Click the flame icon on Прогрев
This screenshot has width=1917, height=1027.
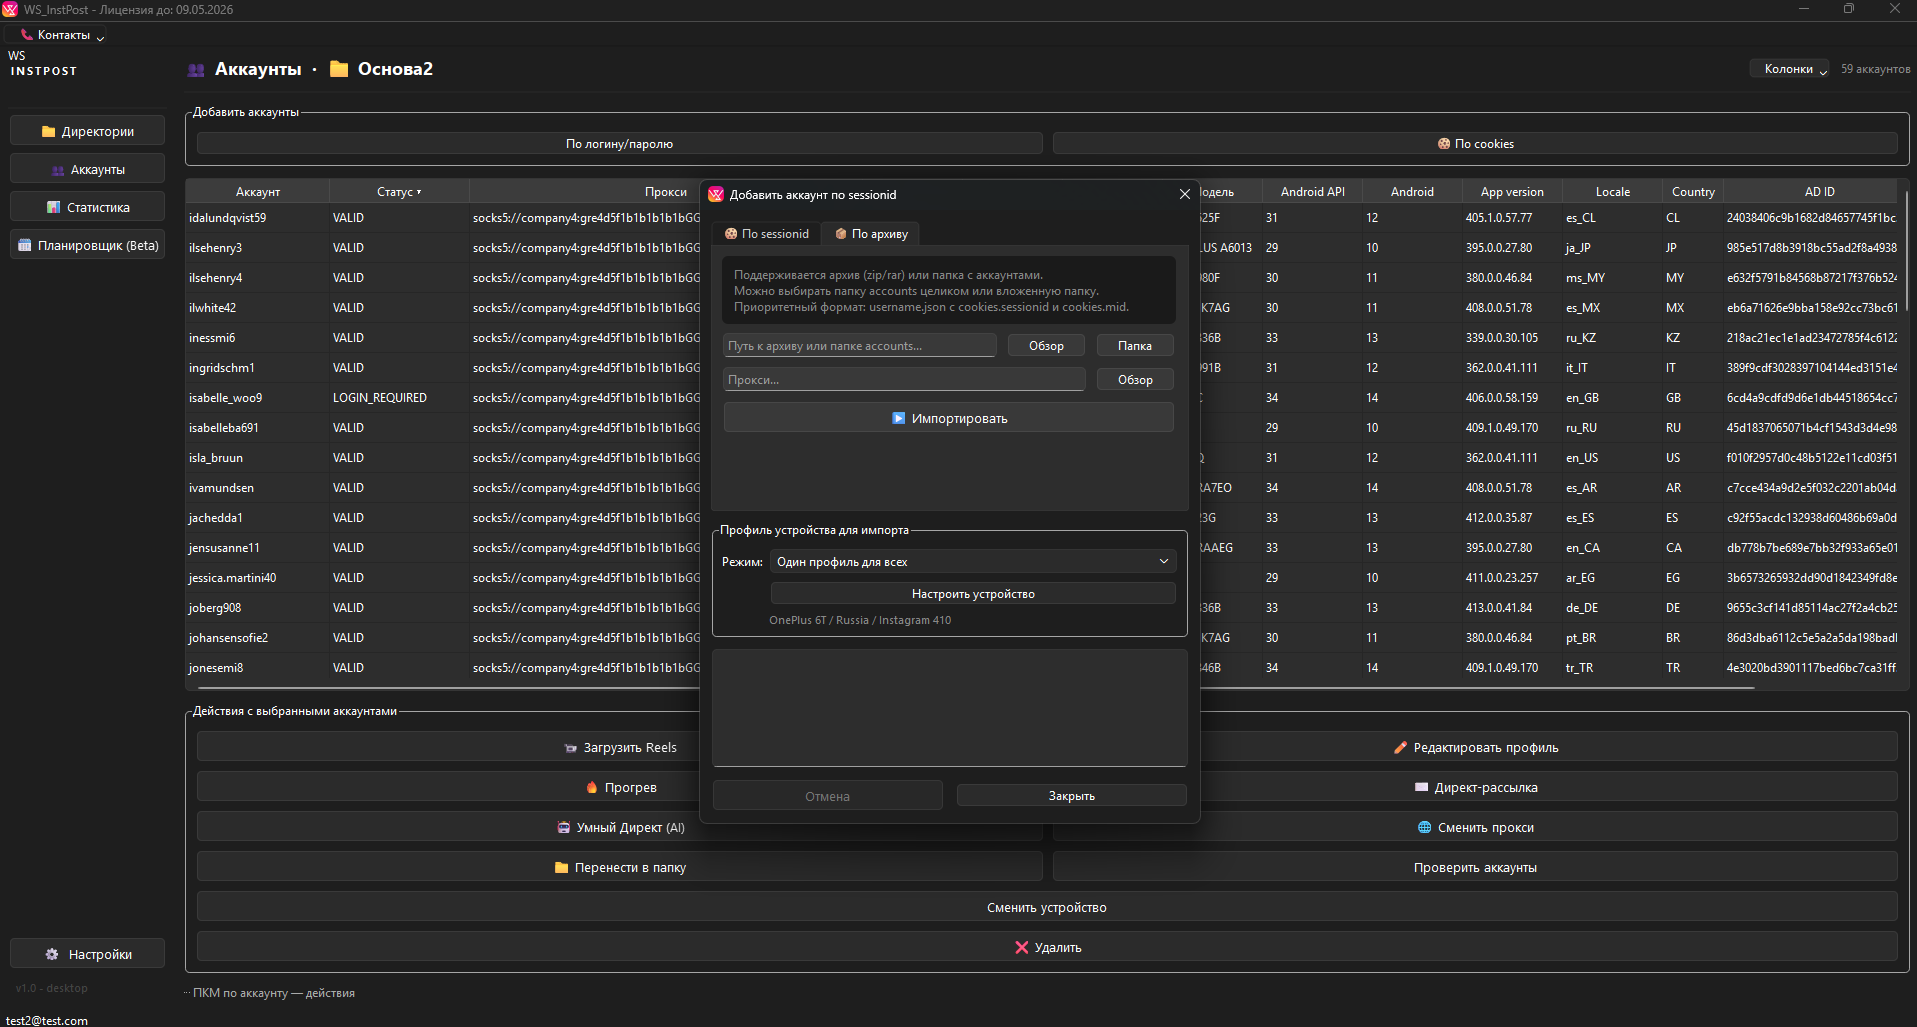[592, 788]
